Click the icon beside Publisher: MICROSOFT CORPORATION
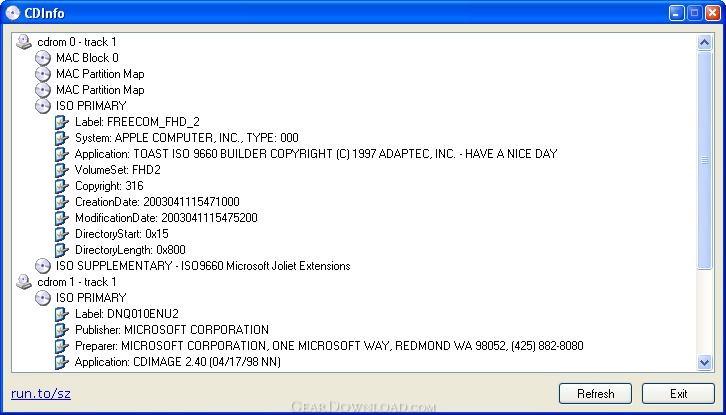This screenshot has width=726, height=415. tap(62, 330)
